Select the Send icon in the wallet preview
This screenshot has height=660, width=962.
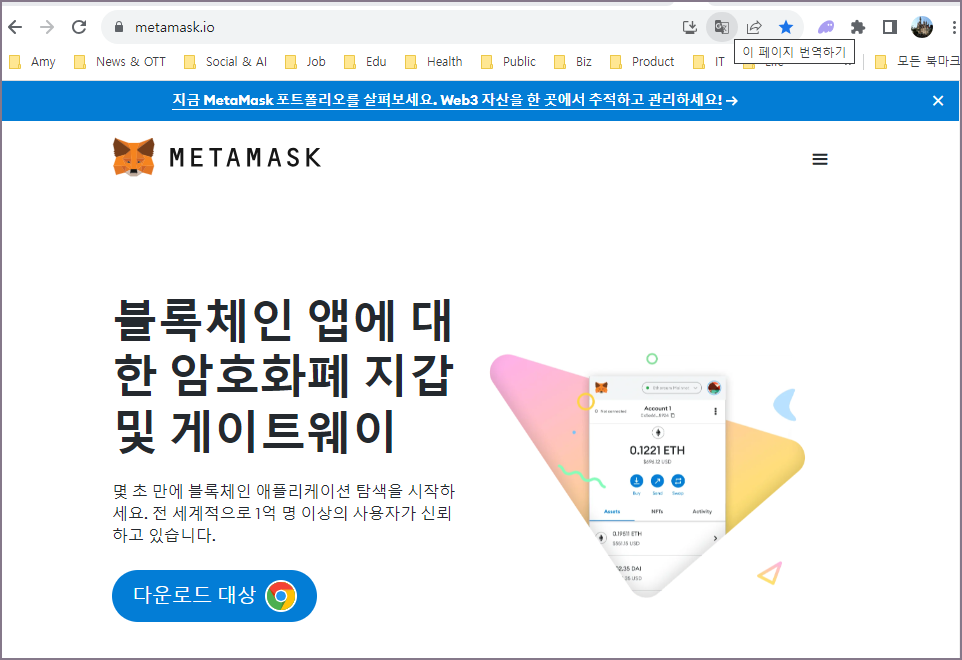coord(657,481)
